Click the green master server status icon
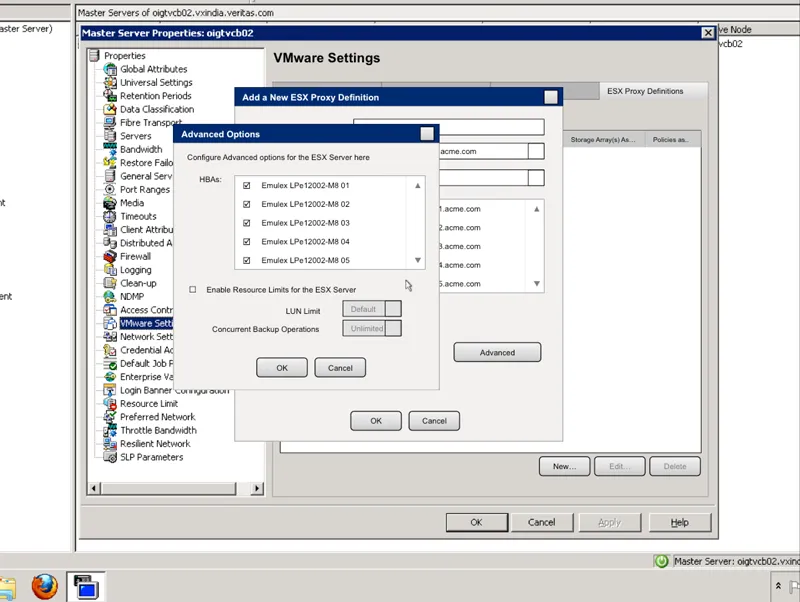 (661, 561)
